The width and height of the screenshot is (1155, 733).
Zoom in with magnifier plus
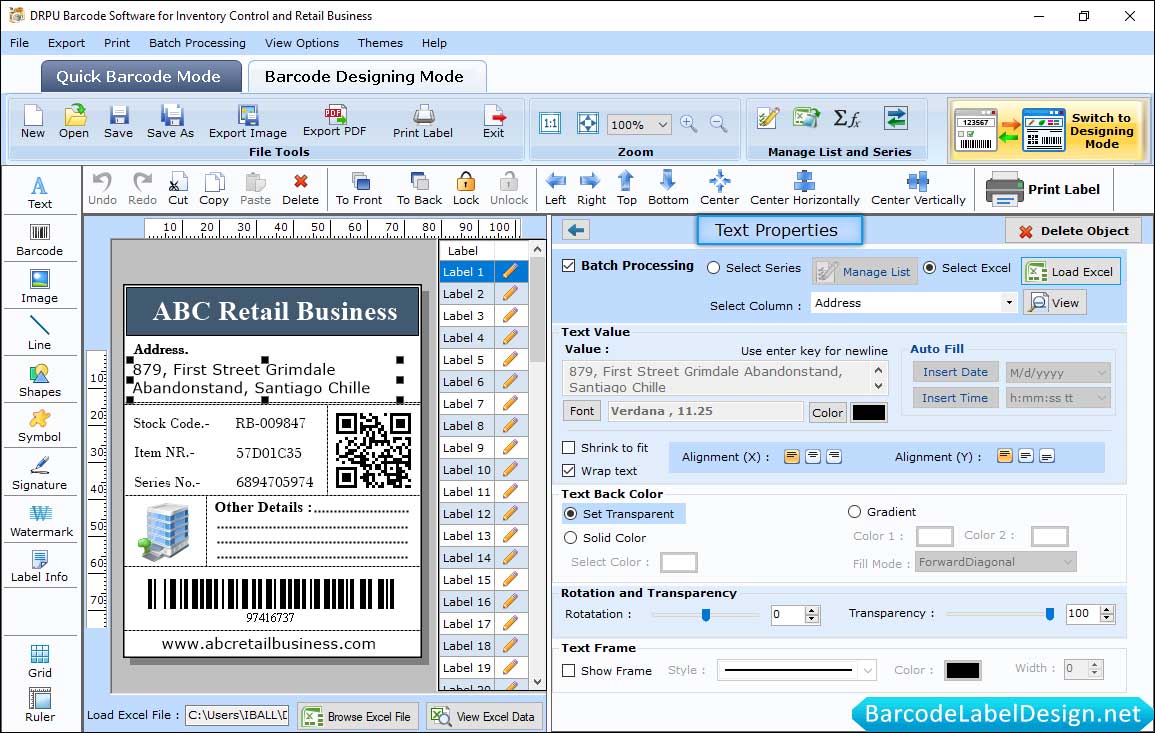(x=689, y=123)
